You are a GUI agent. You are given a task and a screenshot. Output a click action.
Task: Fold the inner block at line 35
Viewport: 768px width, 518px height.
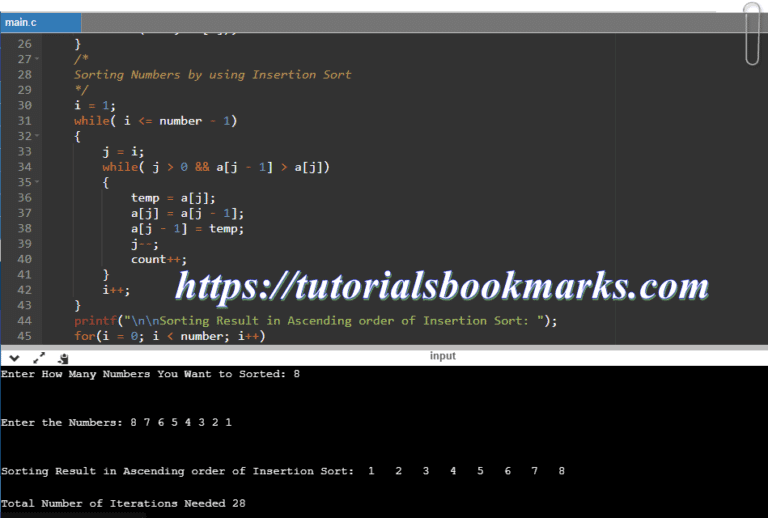point(37,182)
